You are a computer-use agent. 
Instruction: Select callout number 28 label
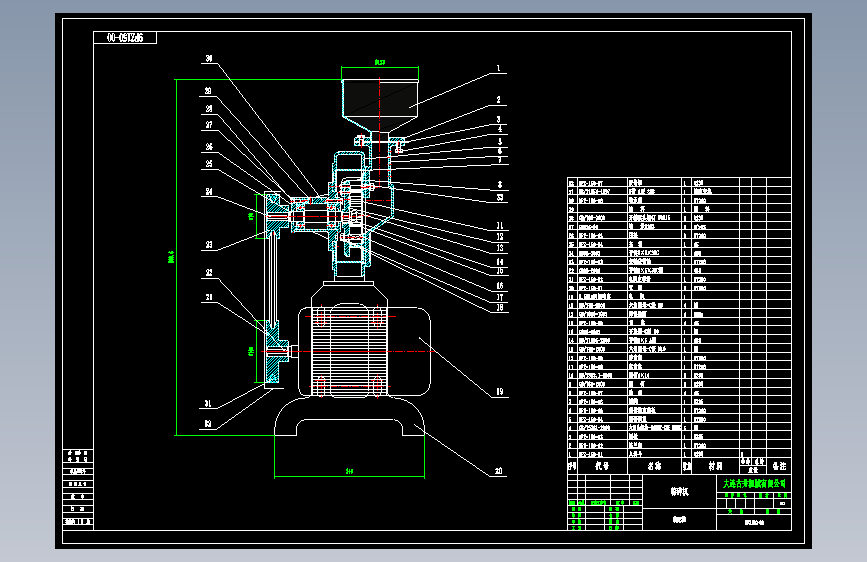[209, 109]
